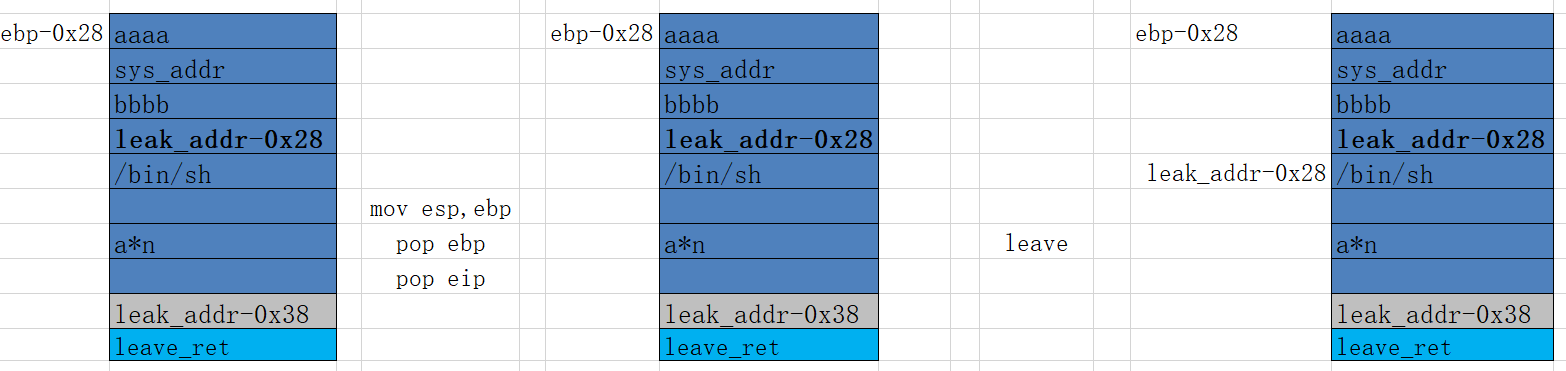Select the 'leave' instruction cell
Screen dimensions: 1566x371
1036,243
